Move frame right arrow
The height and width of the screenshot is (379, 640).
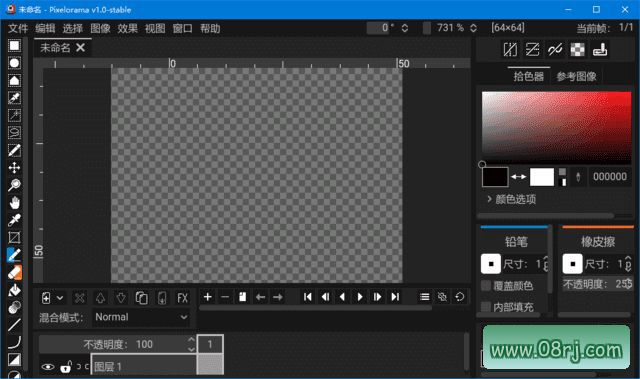click(278, 297)
